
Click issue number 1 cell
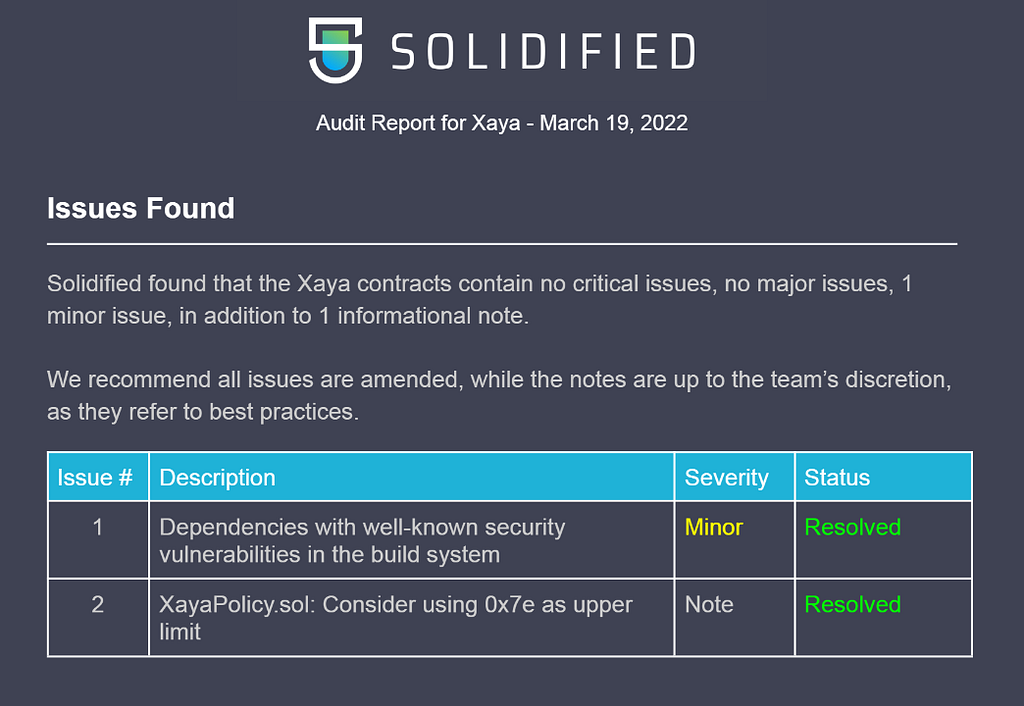pyautogui.click(x=98, y=540)
